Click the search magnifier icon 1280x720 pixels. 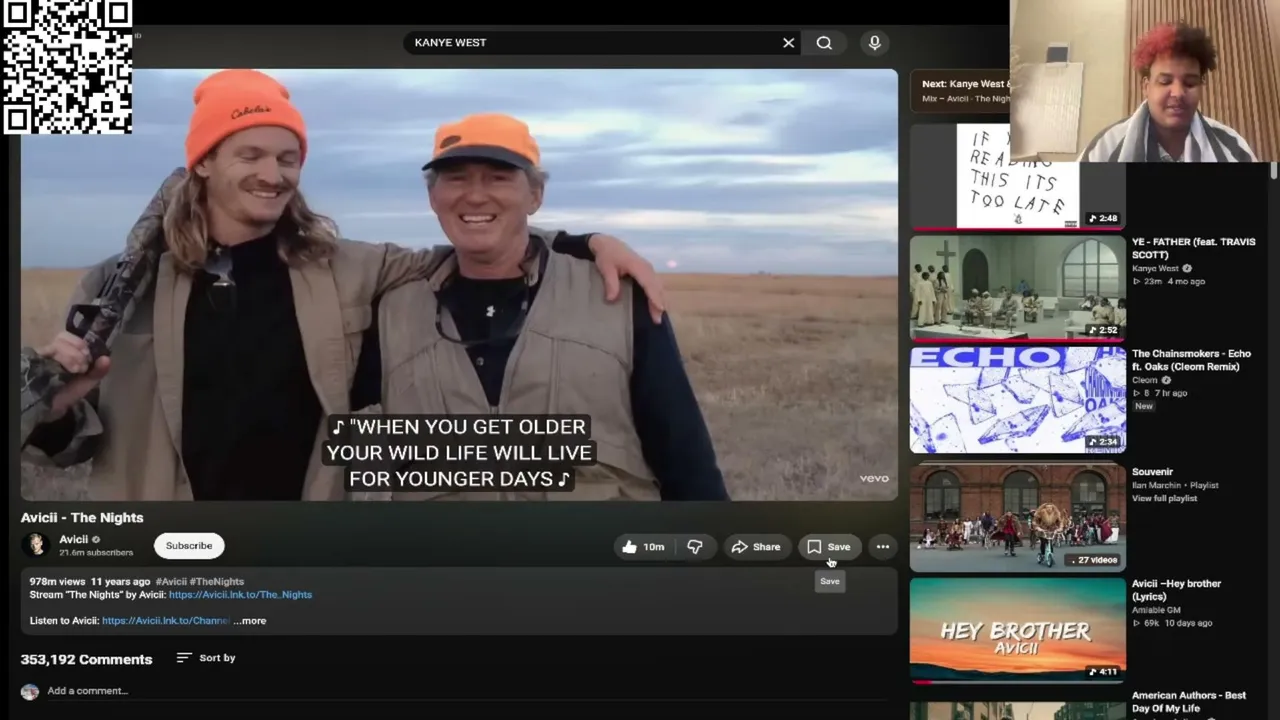click(x=824, y=43)
